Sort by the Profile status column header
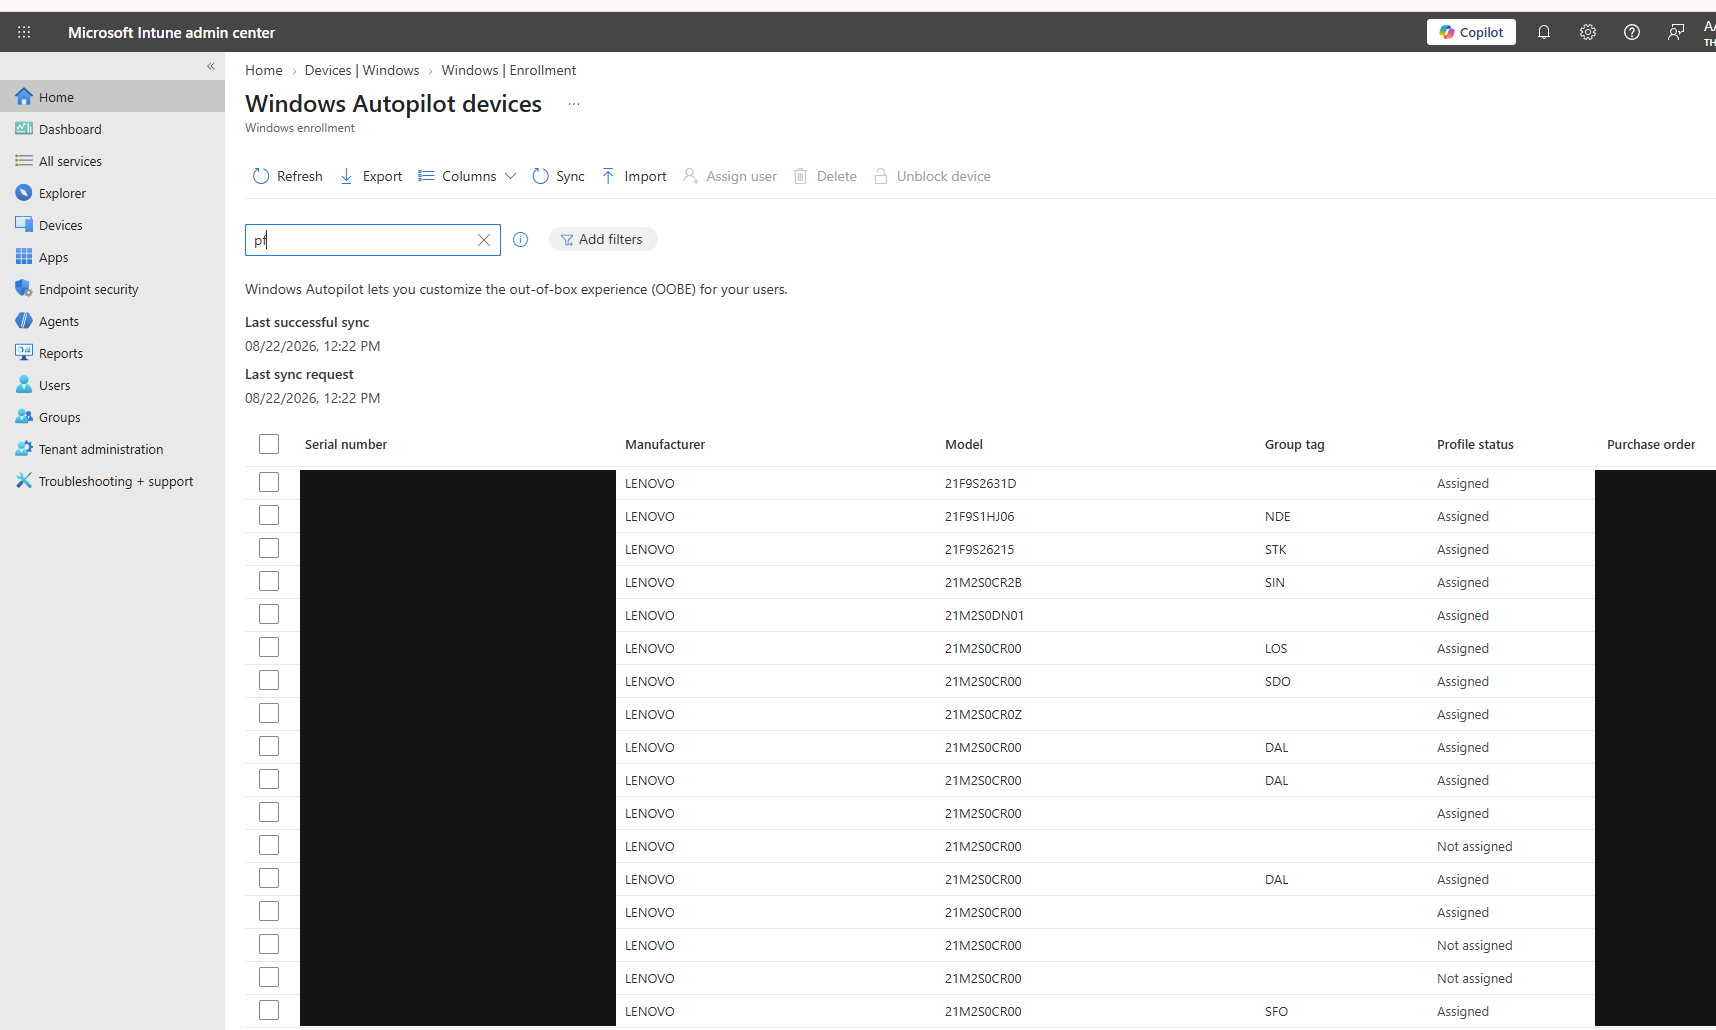This screenshot has height=1030, width=1716. 1475,444
